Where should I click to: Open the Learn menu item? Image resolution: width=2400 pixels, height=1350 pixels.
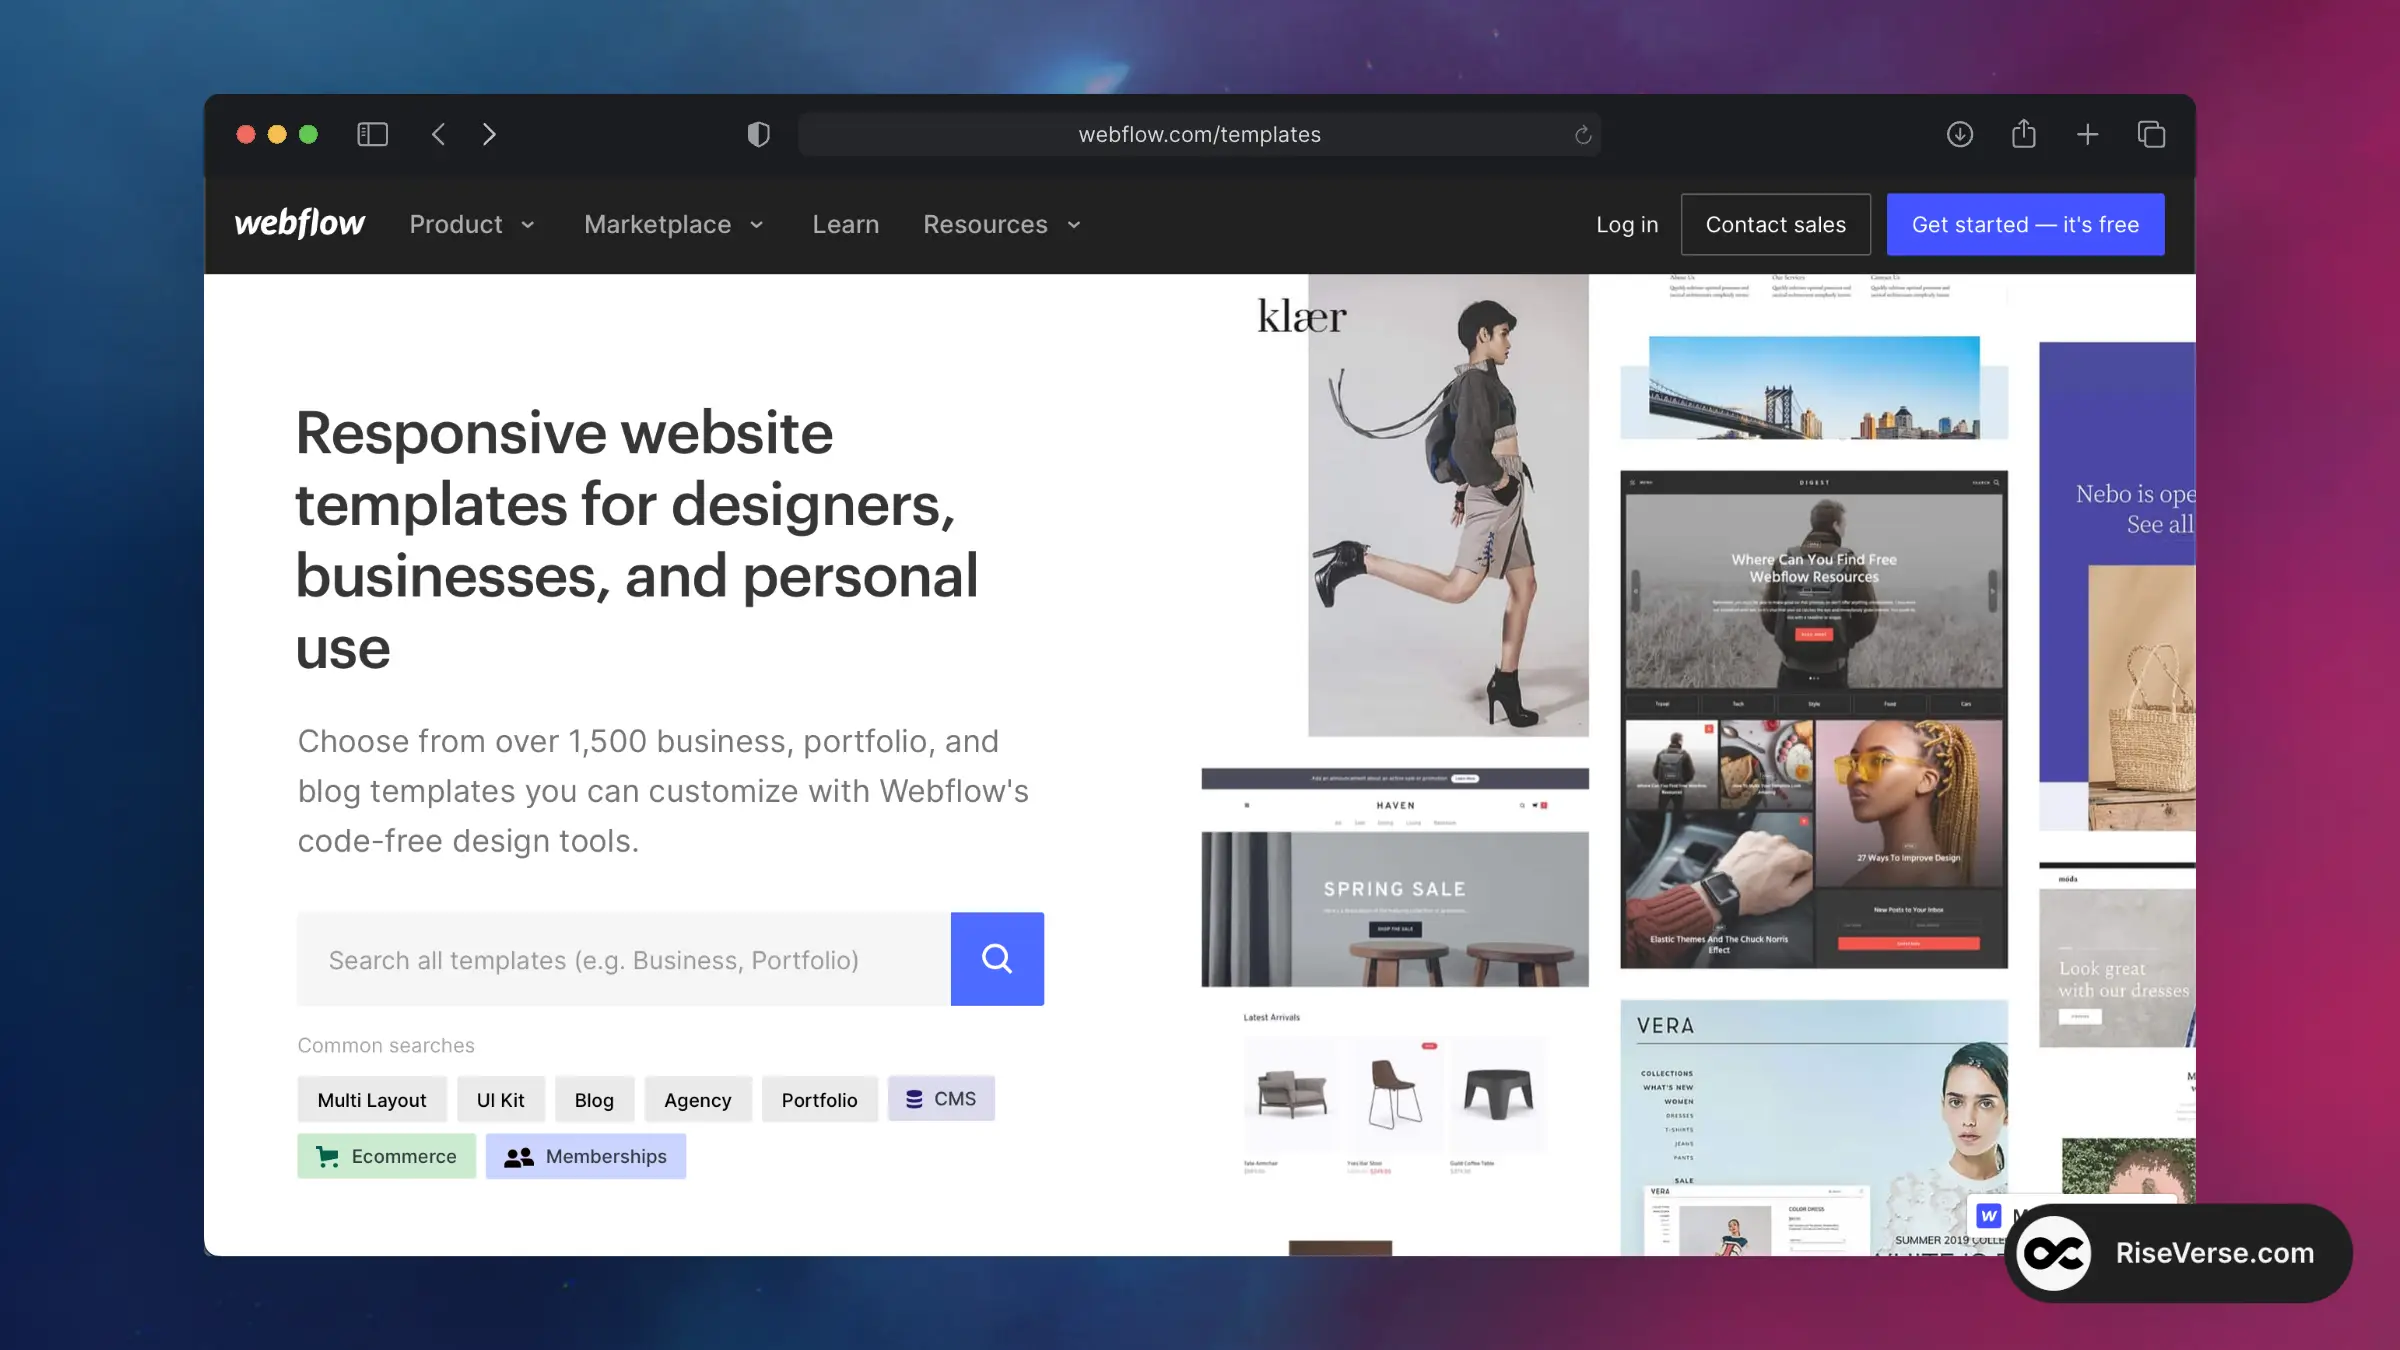pyautogui.click(x=845, y=224)
